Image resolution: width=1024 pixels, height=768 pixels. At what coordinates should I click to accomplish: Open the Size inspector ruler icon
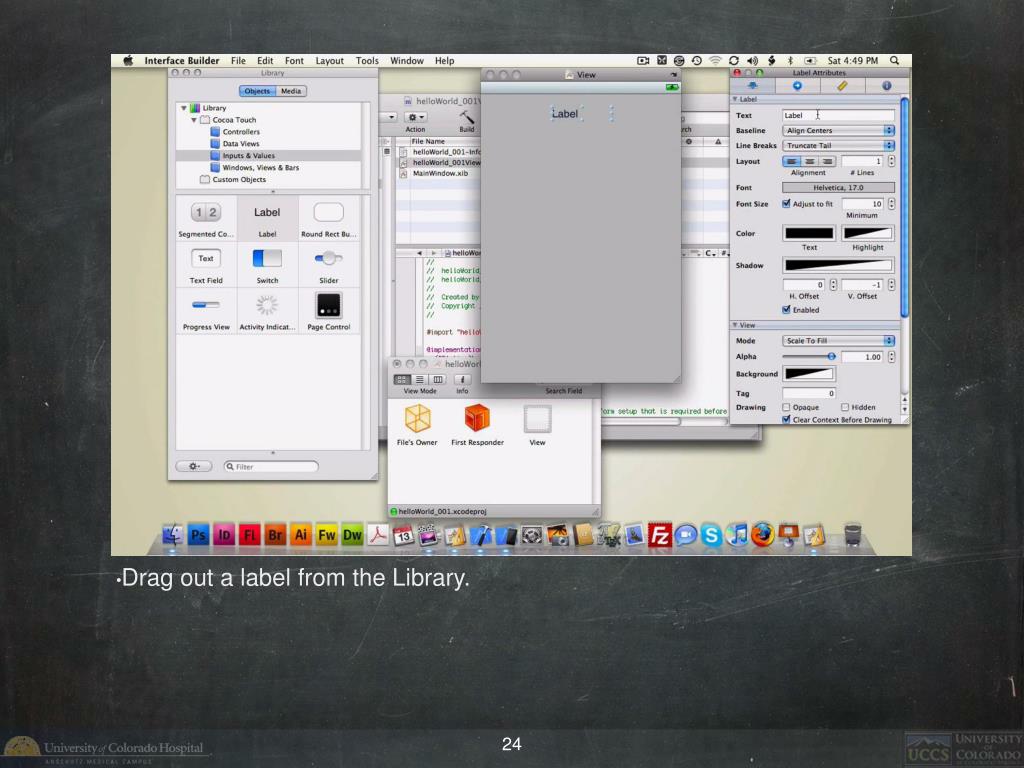tap(842, 86)
